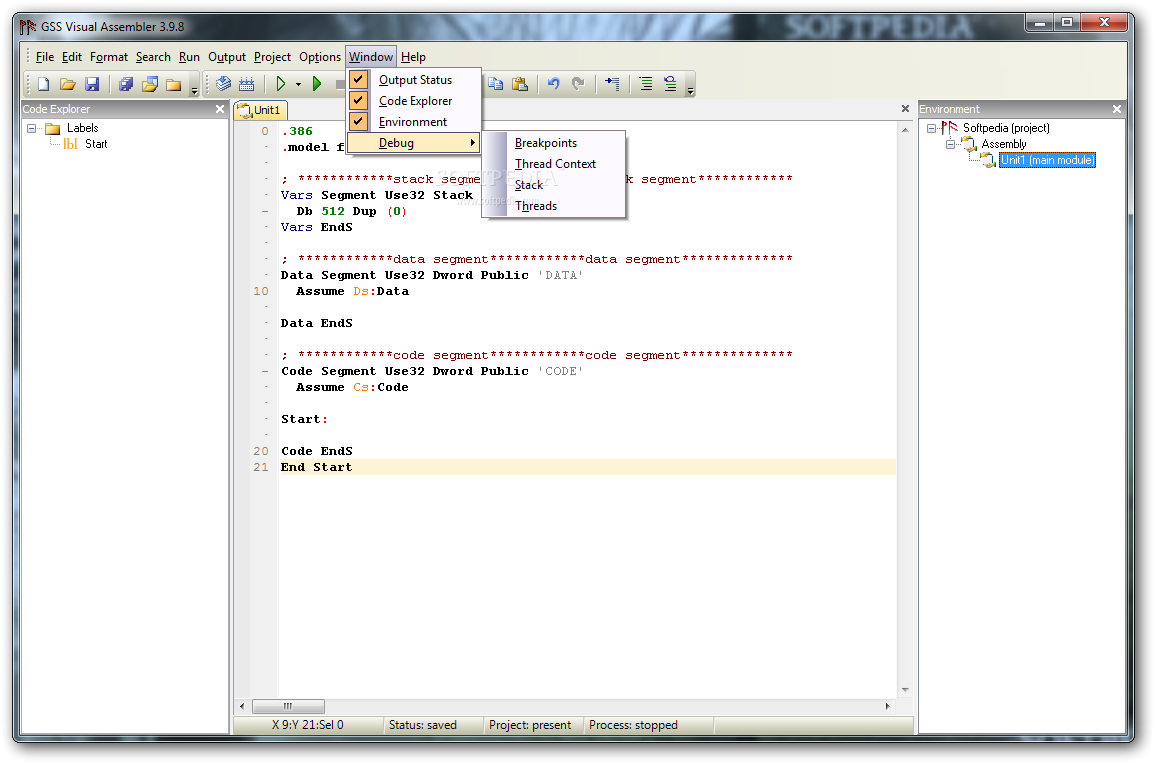Click editor vertical scrollbar down arrow
Screen dimensions: 1155x763
[x=905, y=690]
